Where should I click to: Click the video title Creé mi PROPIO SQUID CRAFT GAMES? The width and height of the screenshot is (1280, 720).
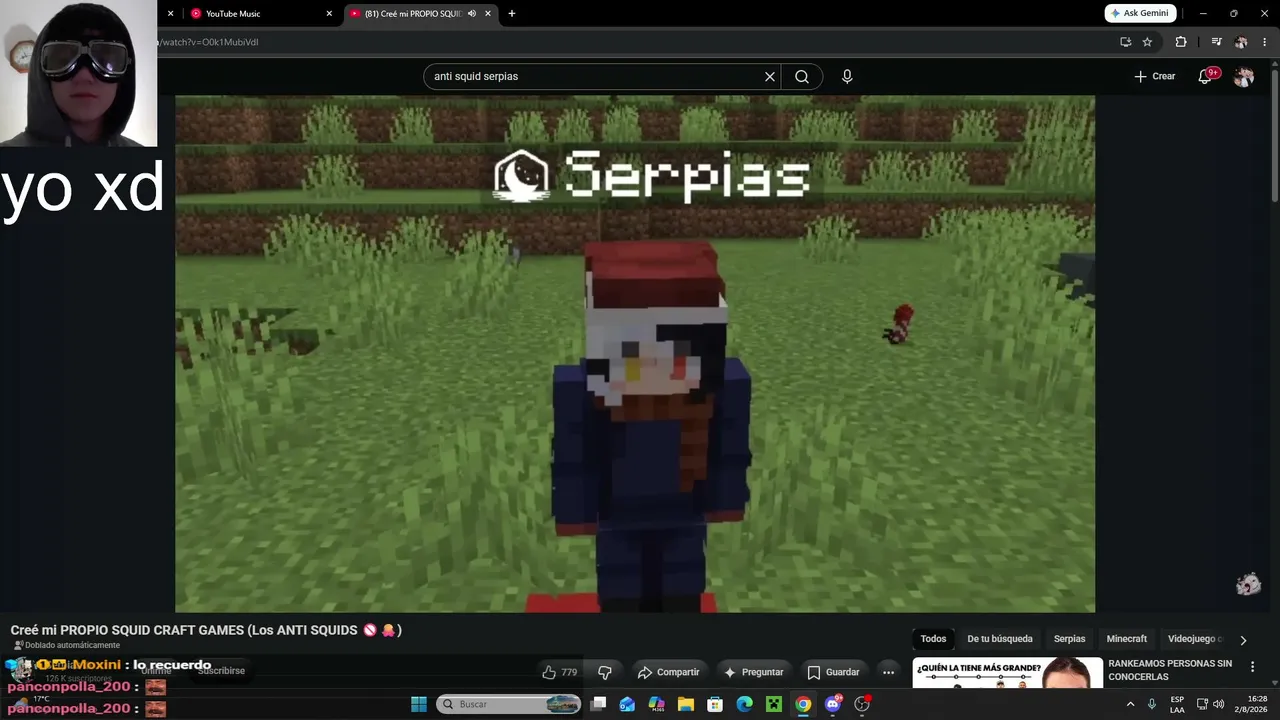206,630
